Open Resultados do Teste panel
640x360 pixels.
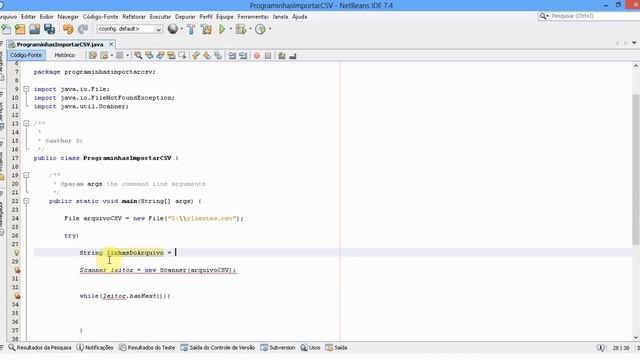[x=147, y=348]
